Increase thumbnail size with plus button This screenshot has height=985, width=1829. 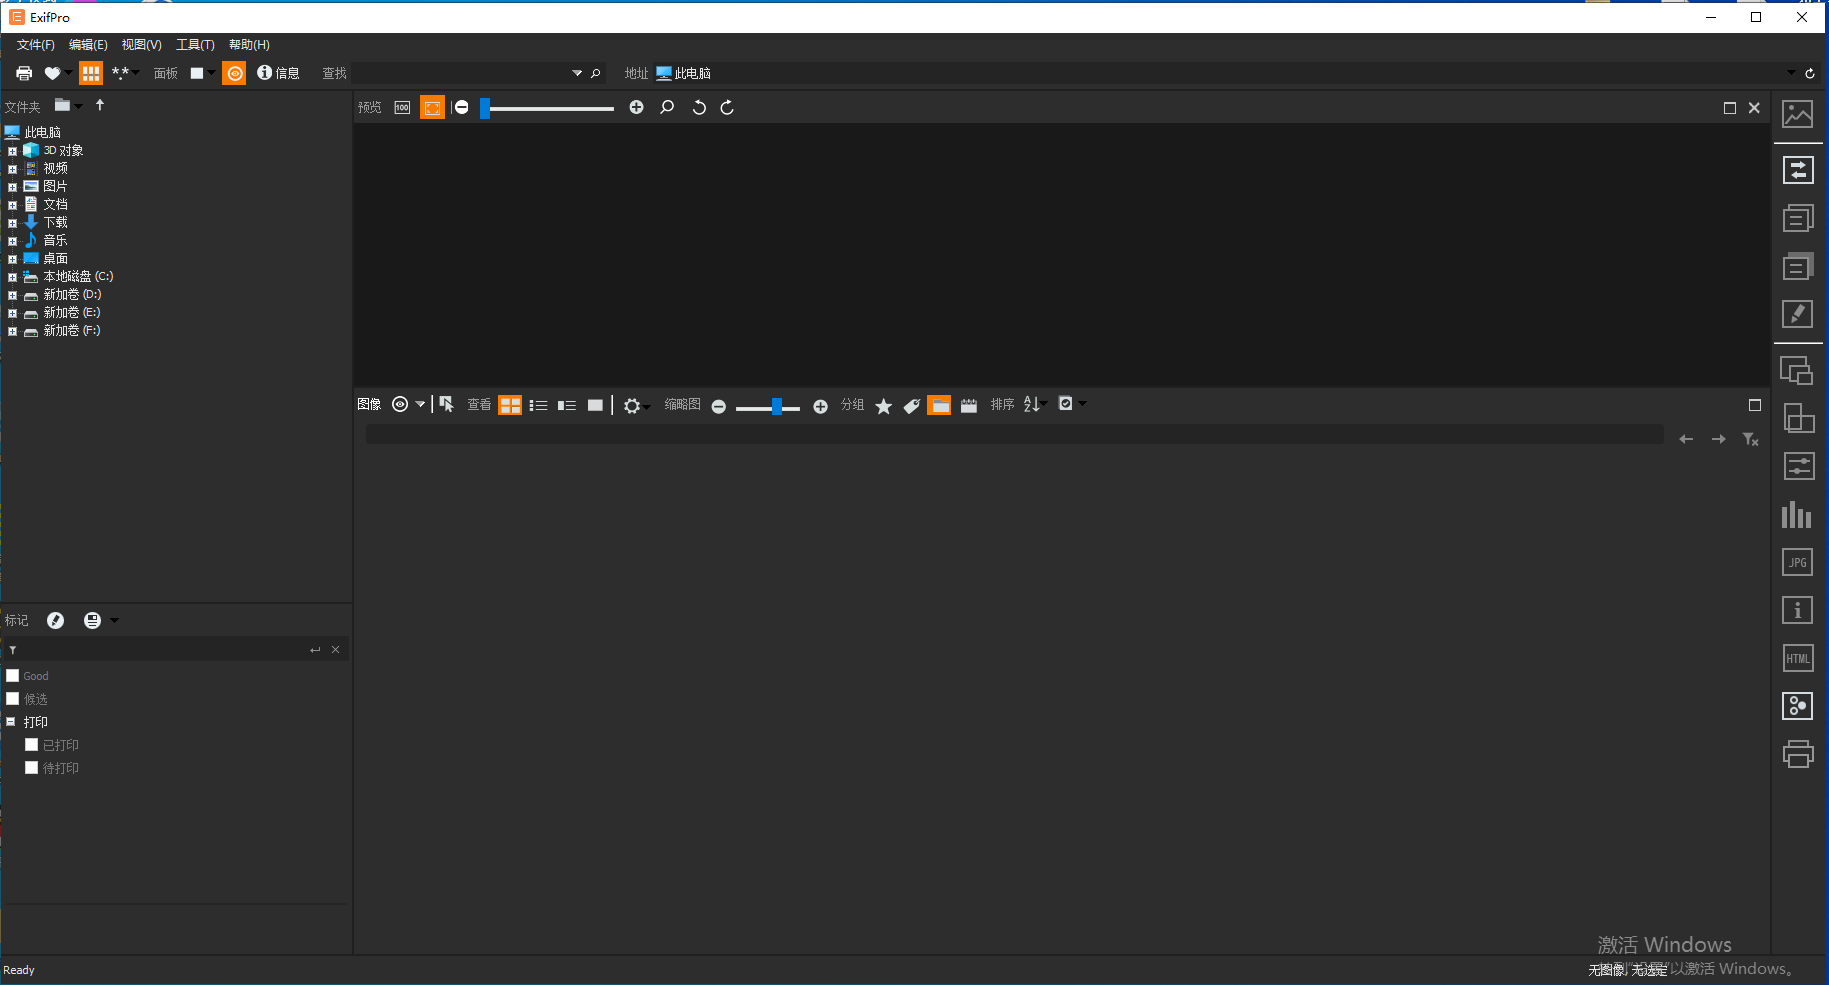tap(820, 406)
